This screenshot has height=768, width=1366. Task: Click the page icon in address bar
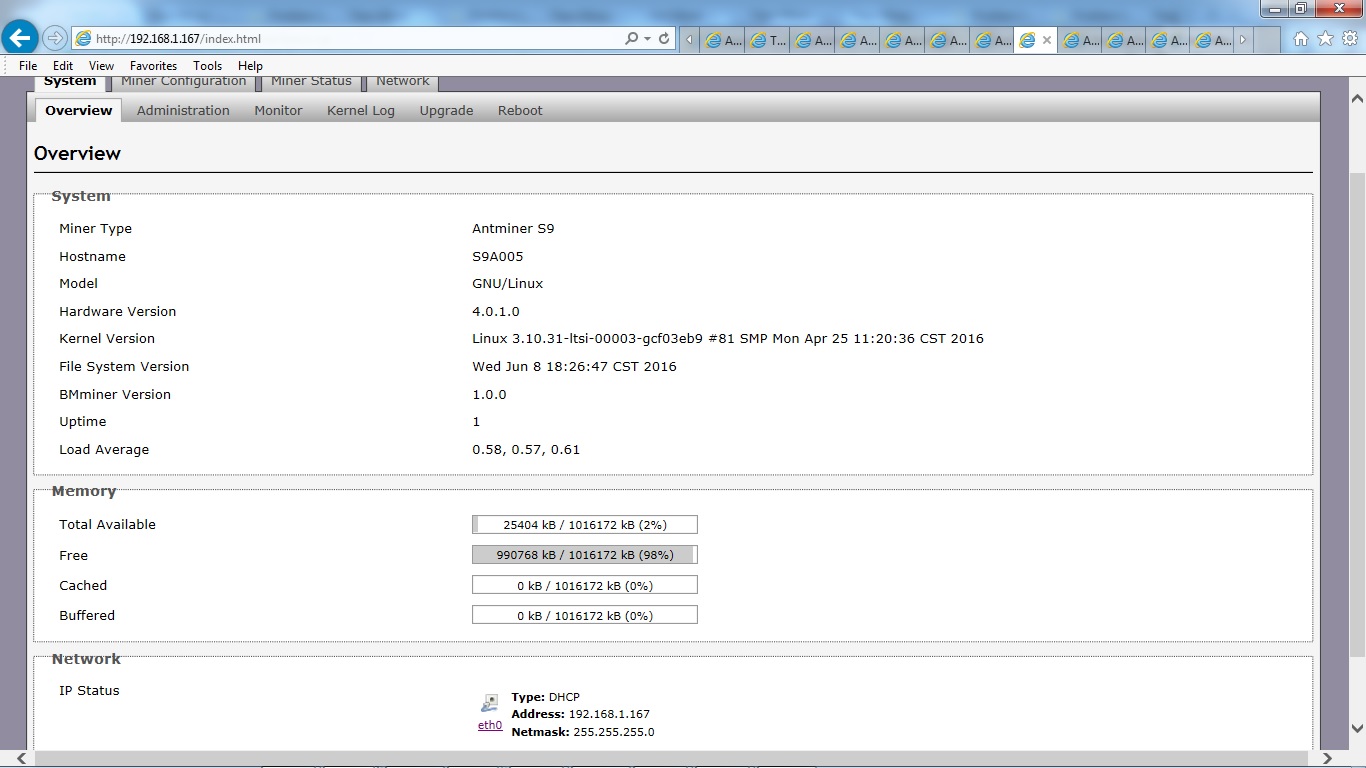pyautogui.click(x=84, y=38)
